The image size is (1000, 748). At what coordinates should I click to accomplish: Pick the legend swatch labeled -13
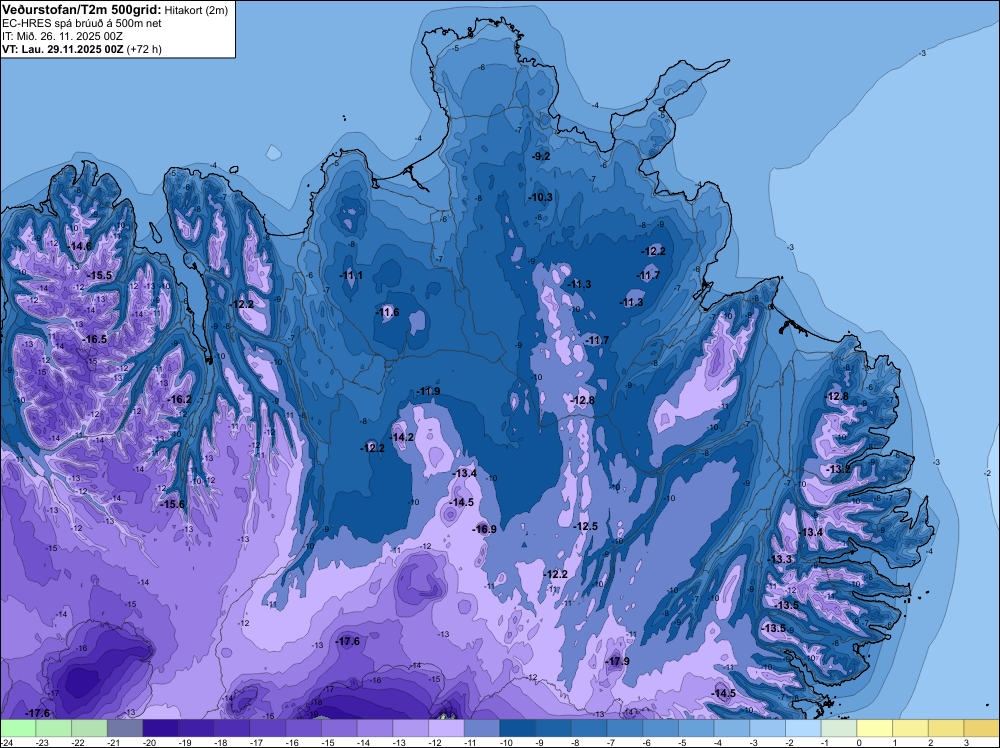click(x=411, y=728)
